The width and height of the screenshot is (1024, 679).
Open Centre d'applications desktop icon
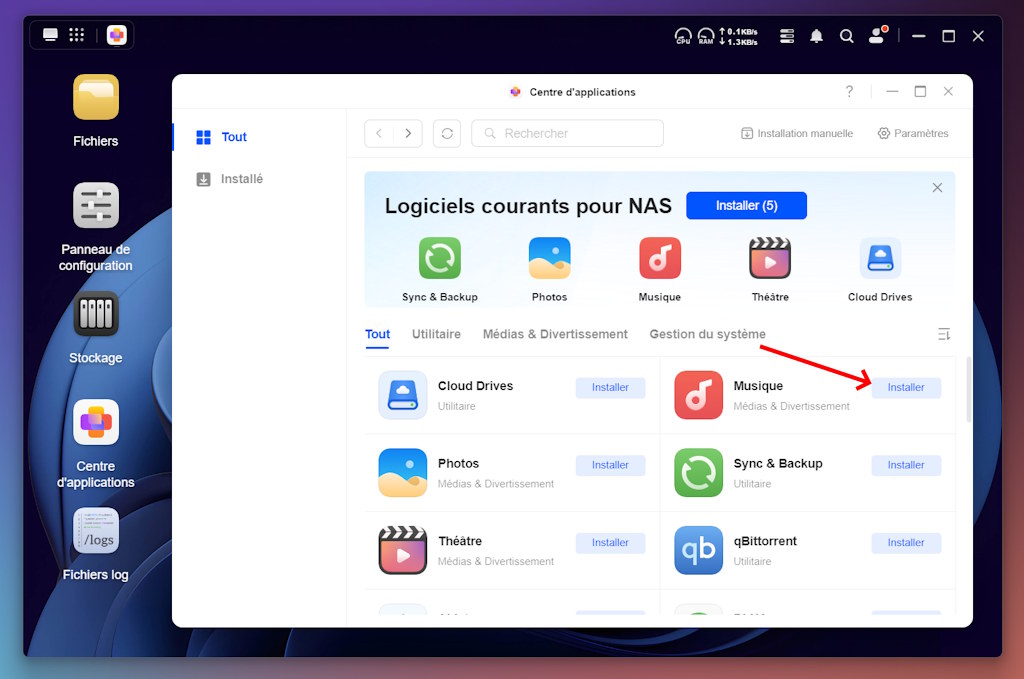coord(95,422)
